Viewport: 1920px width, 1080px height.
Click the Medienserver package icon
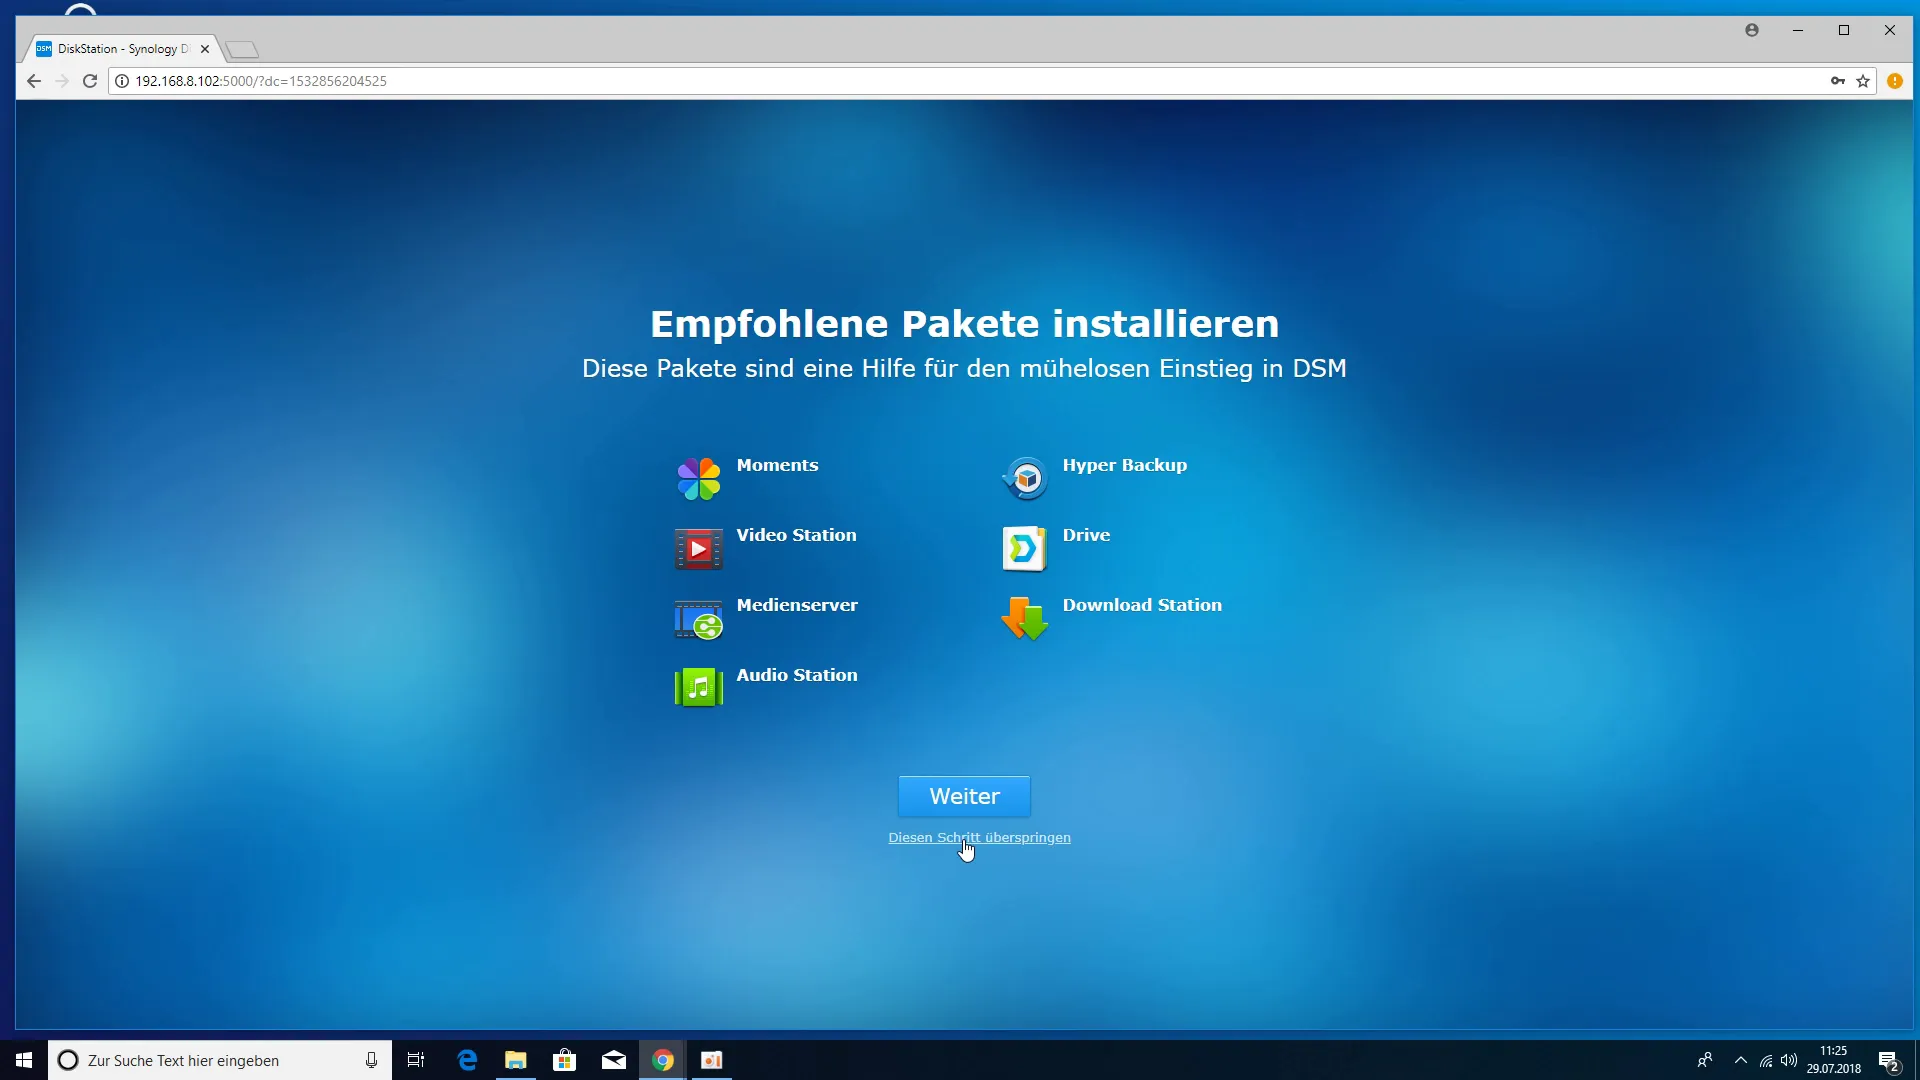(x=698, y=619)
